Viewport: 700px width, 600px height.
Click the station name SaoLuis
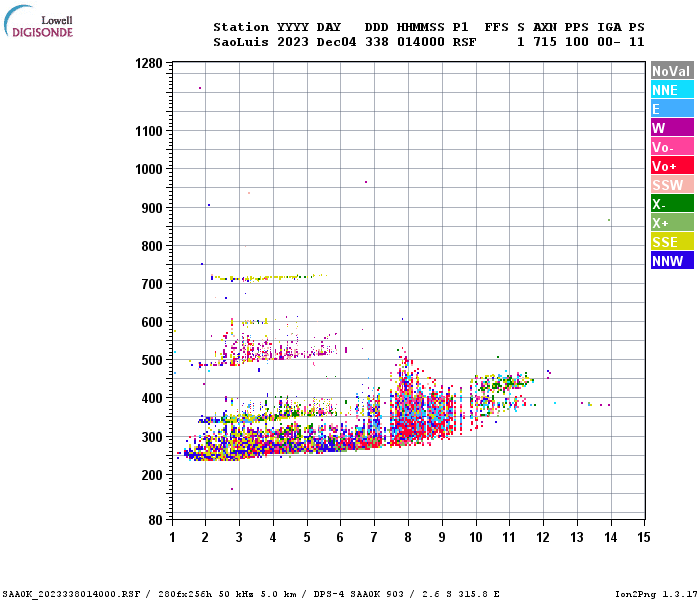point(241,42)
